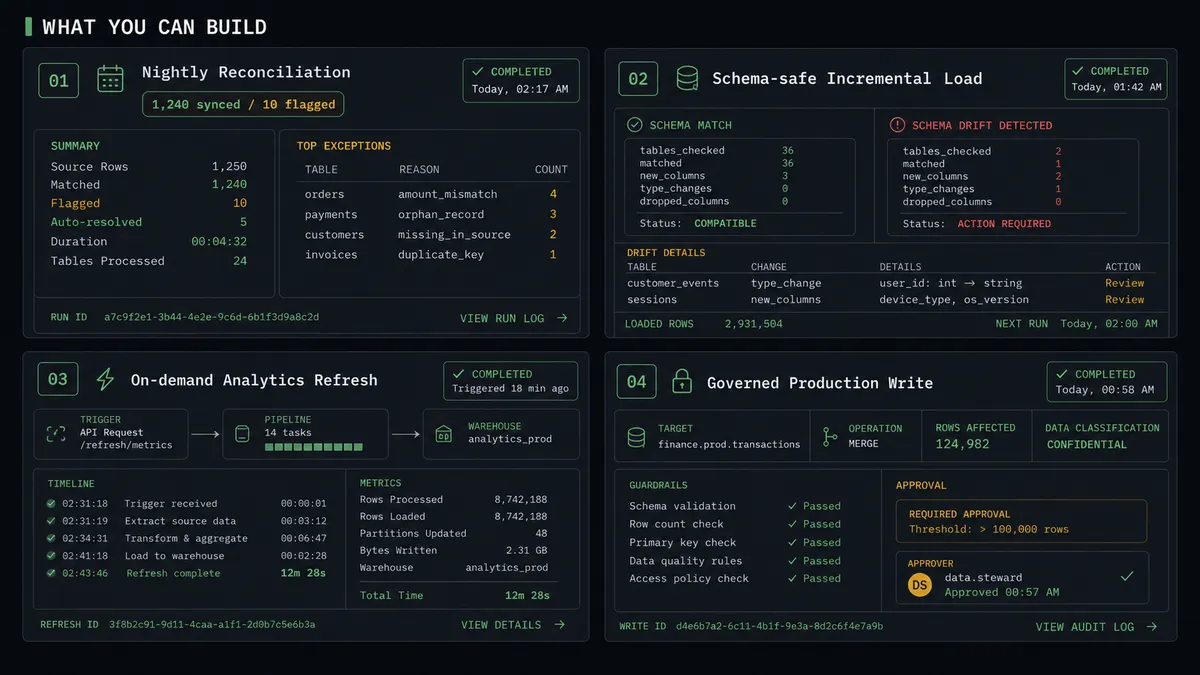Image resolution: width=1200 pixels, height=675 pixels.
Task: Click the COMPATIBLE status text
Action: click(x=725, y=223)
